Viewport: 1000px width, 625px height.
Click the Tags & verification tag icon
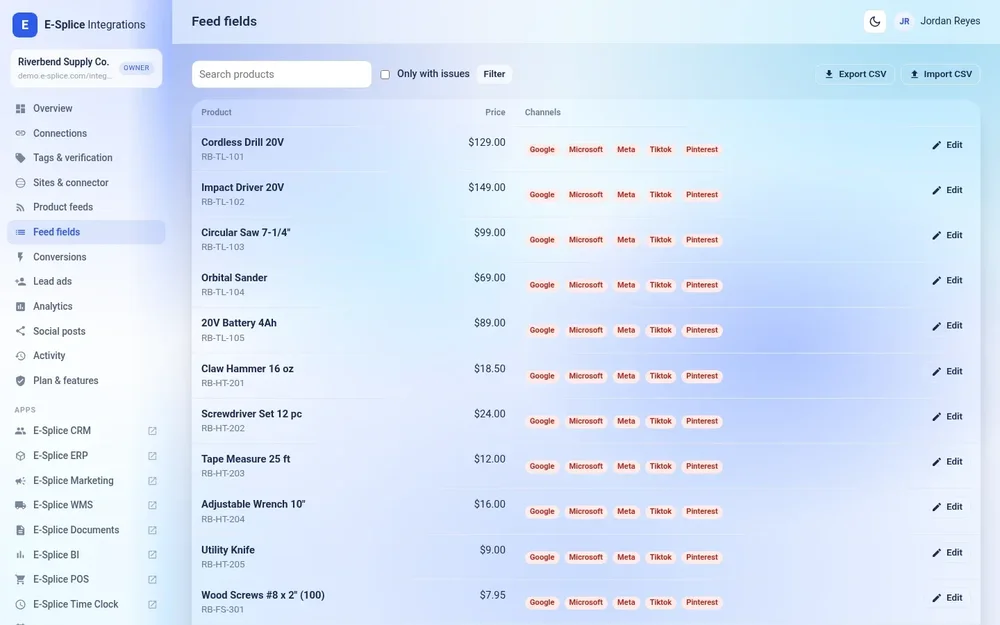(20, 158)
